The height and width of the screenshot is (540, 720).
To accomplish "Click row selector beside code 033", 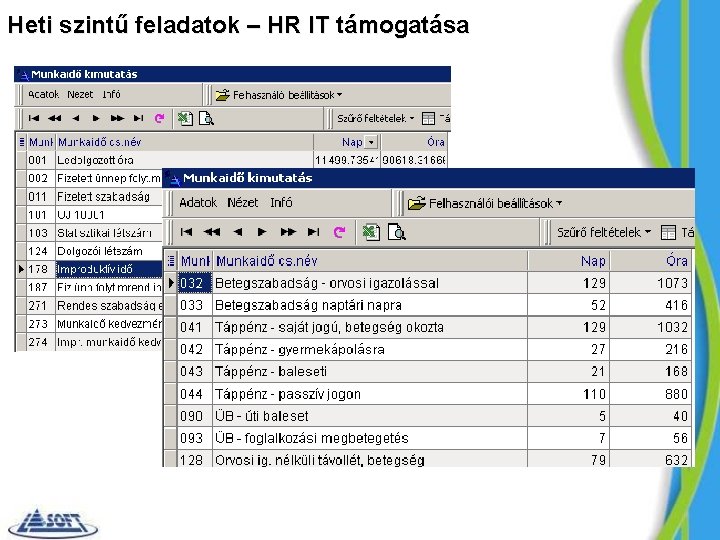I will coord(171,305).
